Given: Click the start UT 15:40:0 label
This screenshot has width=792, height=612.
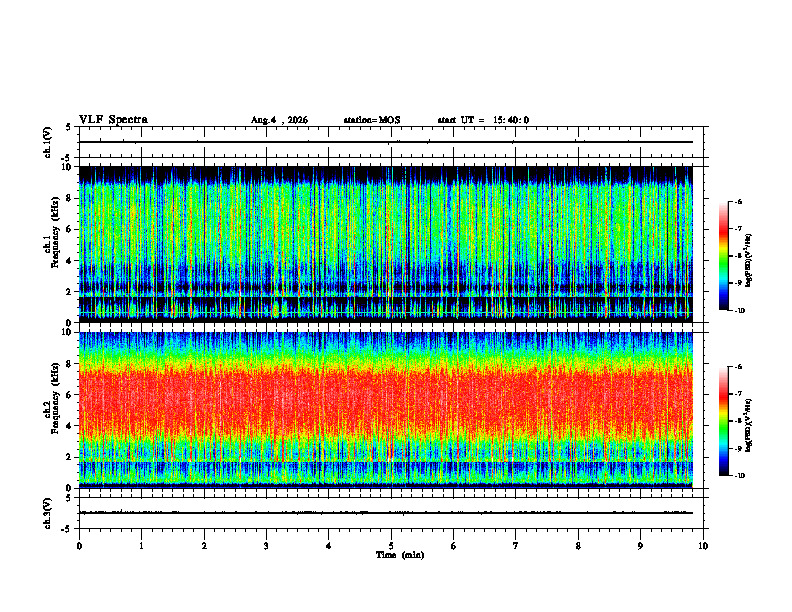Looking at the screenshot, I should [483, 120].
